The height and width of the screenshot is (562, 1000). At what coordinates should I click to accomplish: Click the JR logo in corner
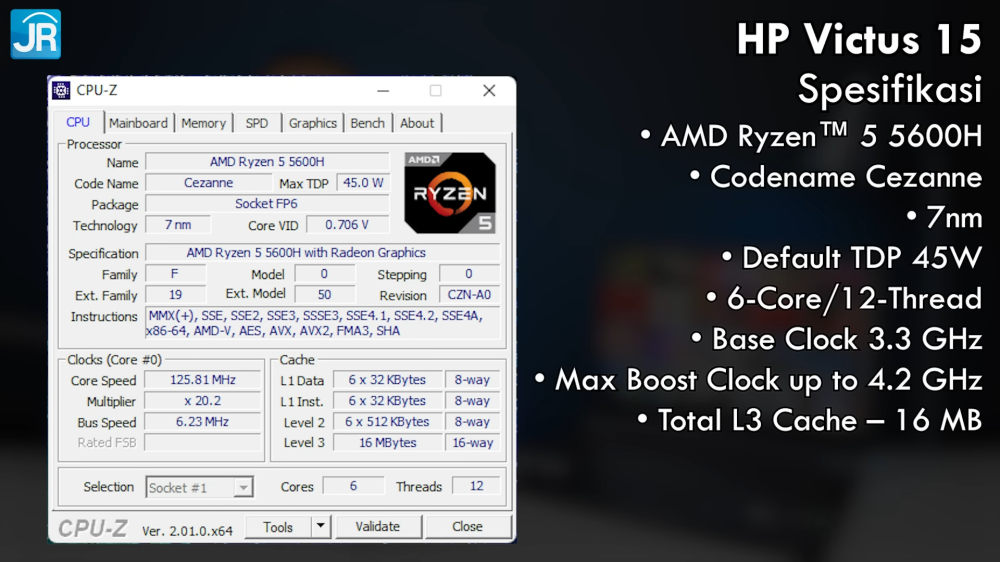tap(36, 34)
